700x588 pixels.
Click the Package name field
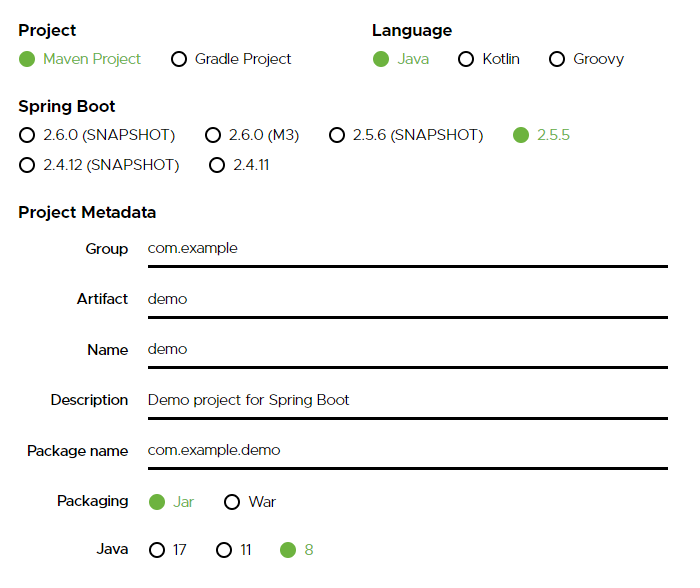[x=406, y=451]
